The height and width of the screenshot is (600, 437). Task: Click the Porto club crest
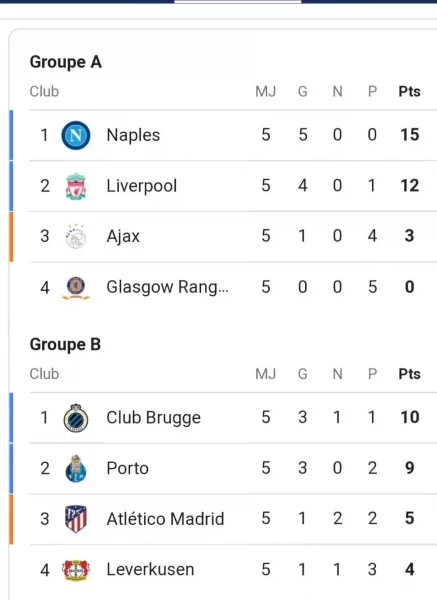76,468
